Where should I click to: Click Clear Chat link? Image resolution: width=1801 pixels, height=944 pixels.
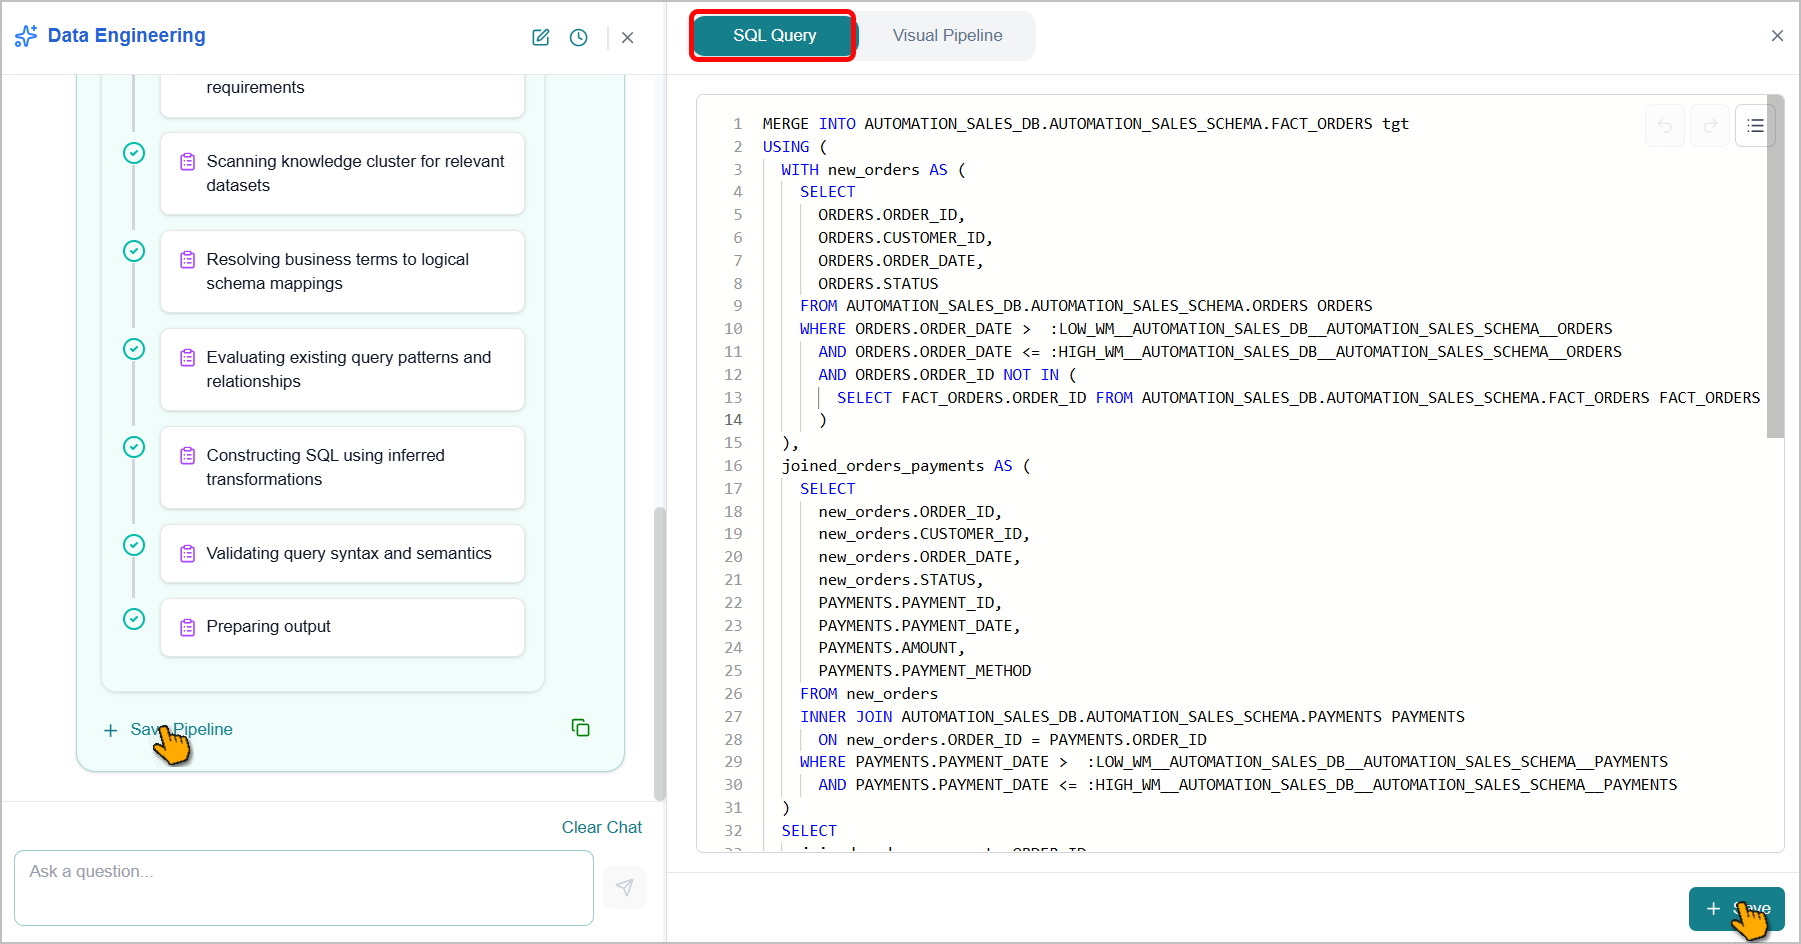602,827
